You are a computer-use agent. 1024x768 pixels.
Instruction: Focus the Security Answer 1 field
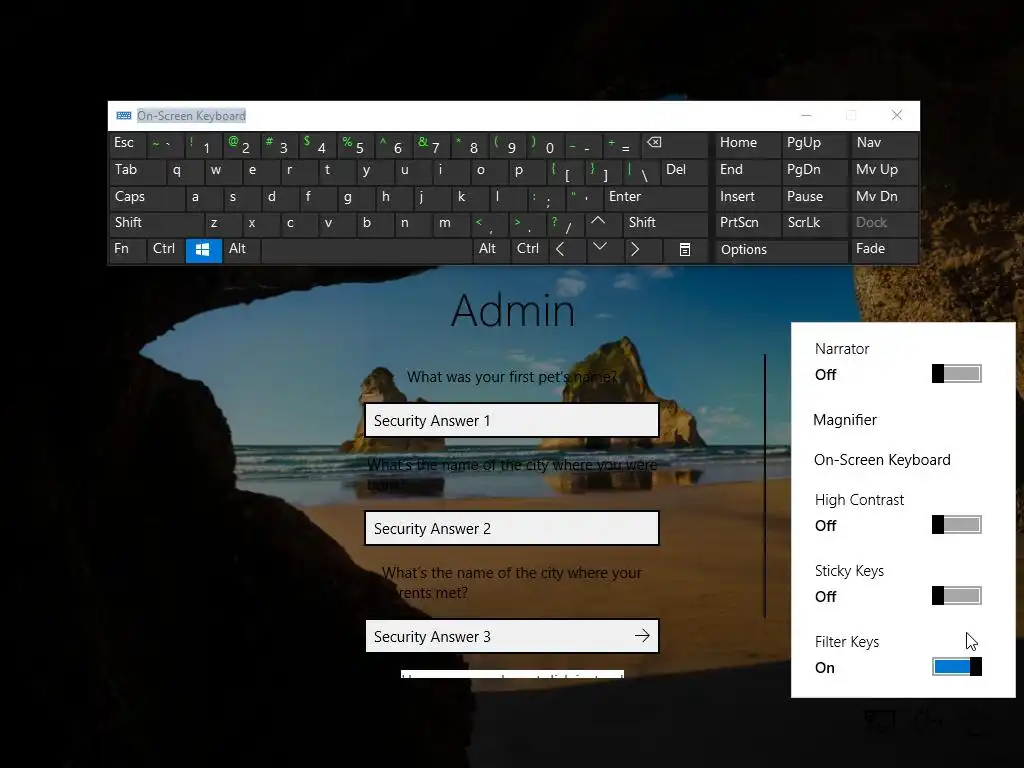[x=511, y=420]
